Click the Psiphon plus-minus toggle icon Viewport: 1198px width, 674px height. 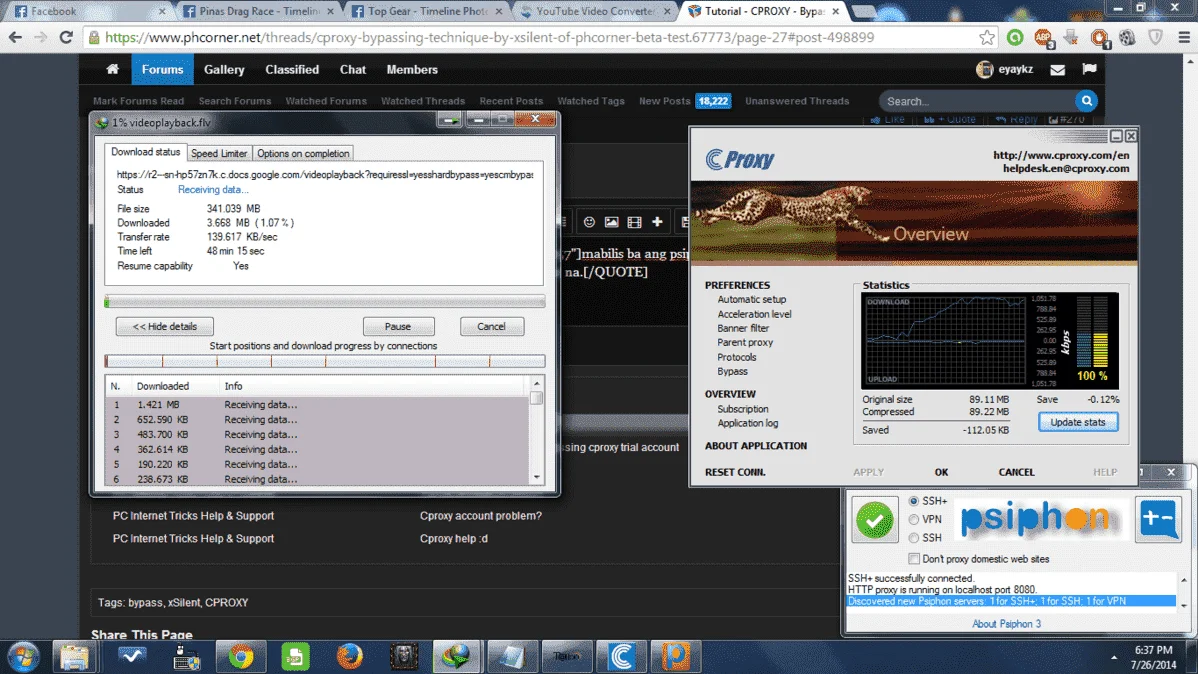click(x=1158, y=519)
